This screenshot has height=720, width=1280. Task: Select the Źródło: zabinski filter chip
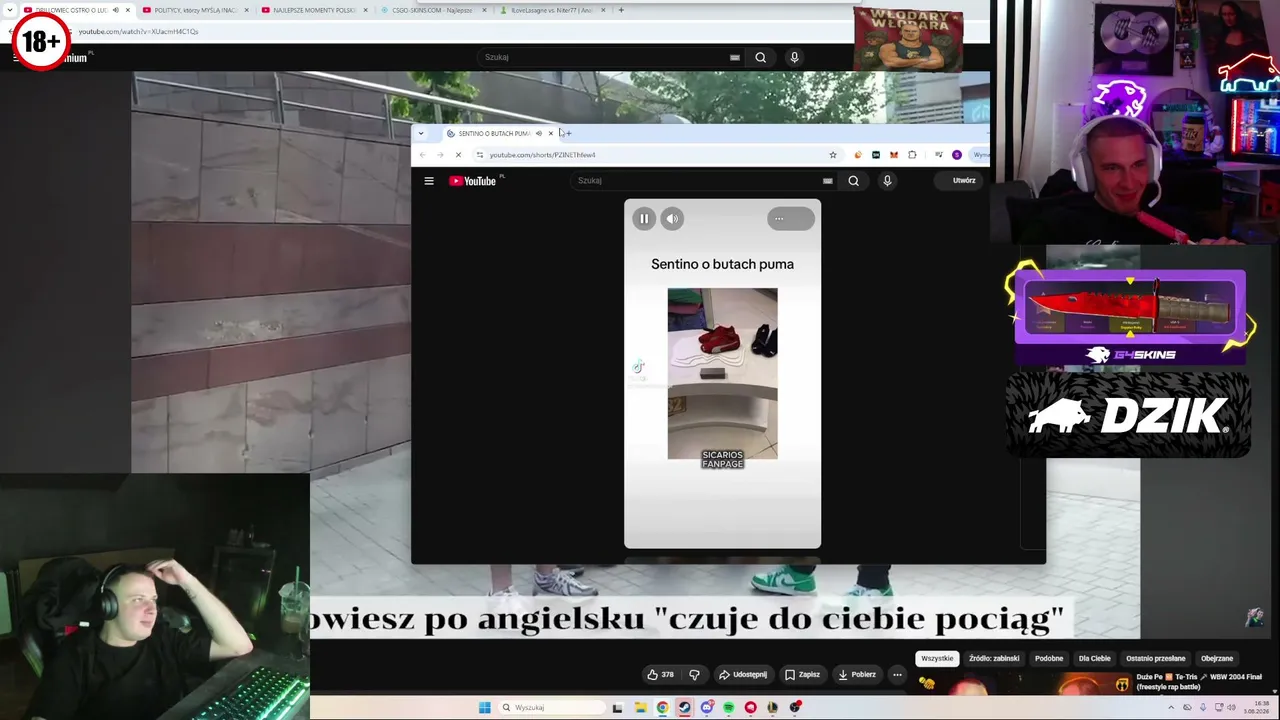point(994,659)
